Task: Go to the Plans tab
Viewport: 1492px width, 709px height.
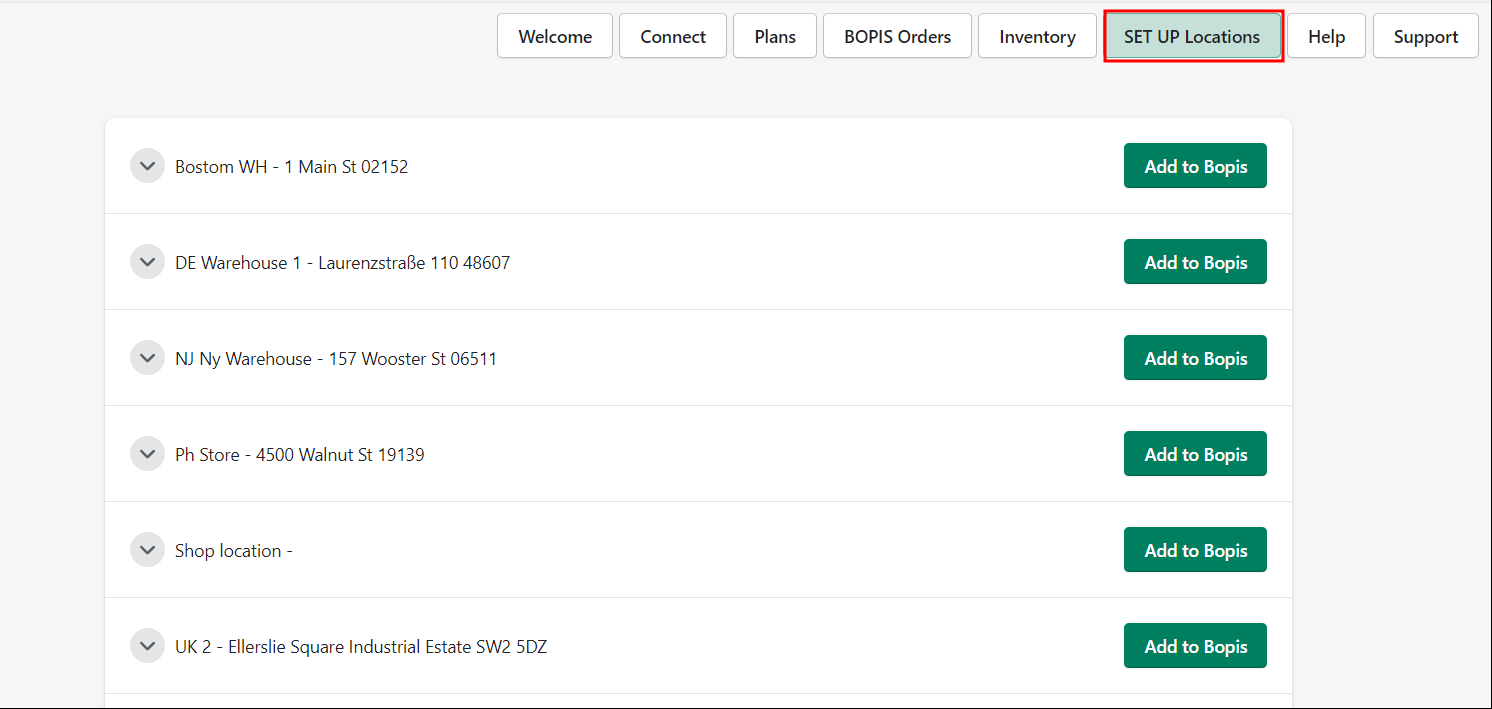Action: pos(775,36)
